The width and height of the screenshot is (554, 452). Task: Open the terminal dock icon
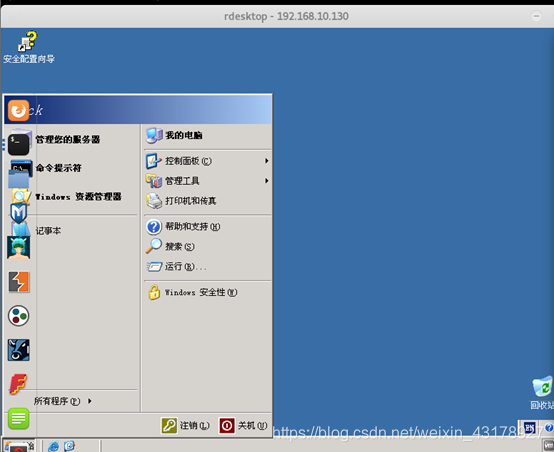[18, 145]
